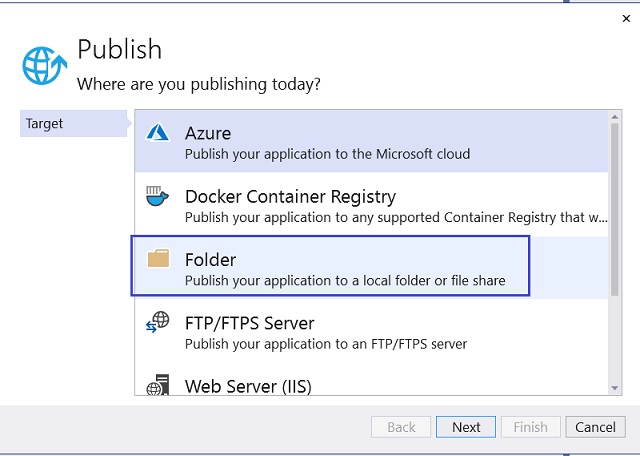Click the FTP/FTPS globe arrows icon

tap(158, 322)
